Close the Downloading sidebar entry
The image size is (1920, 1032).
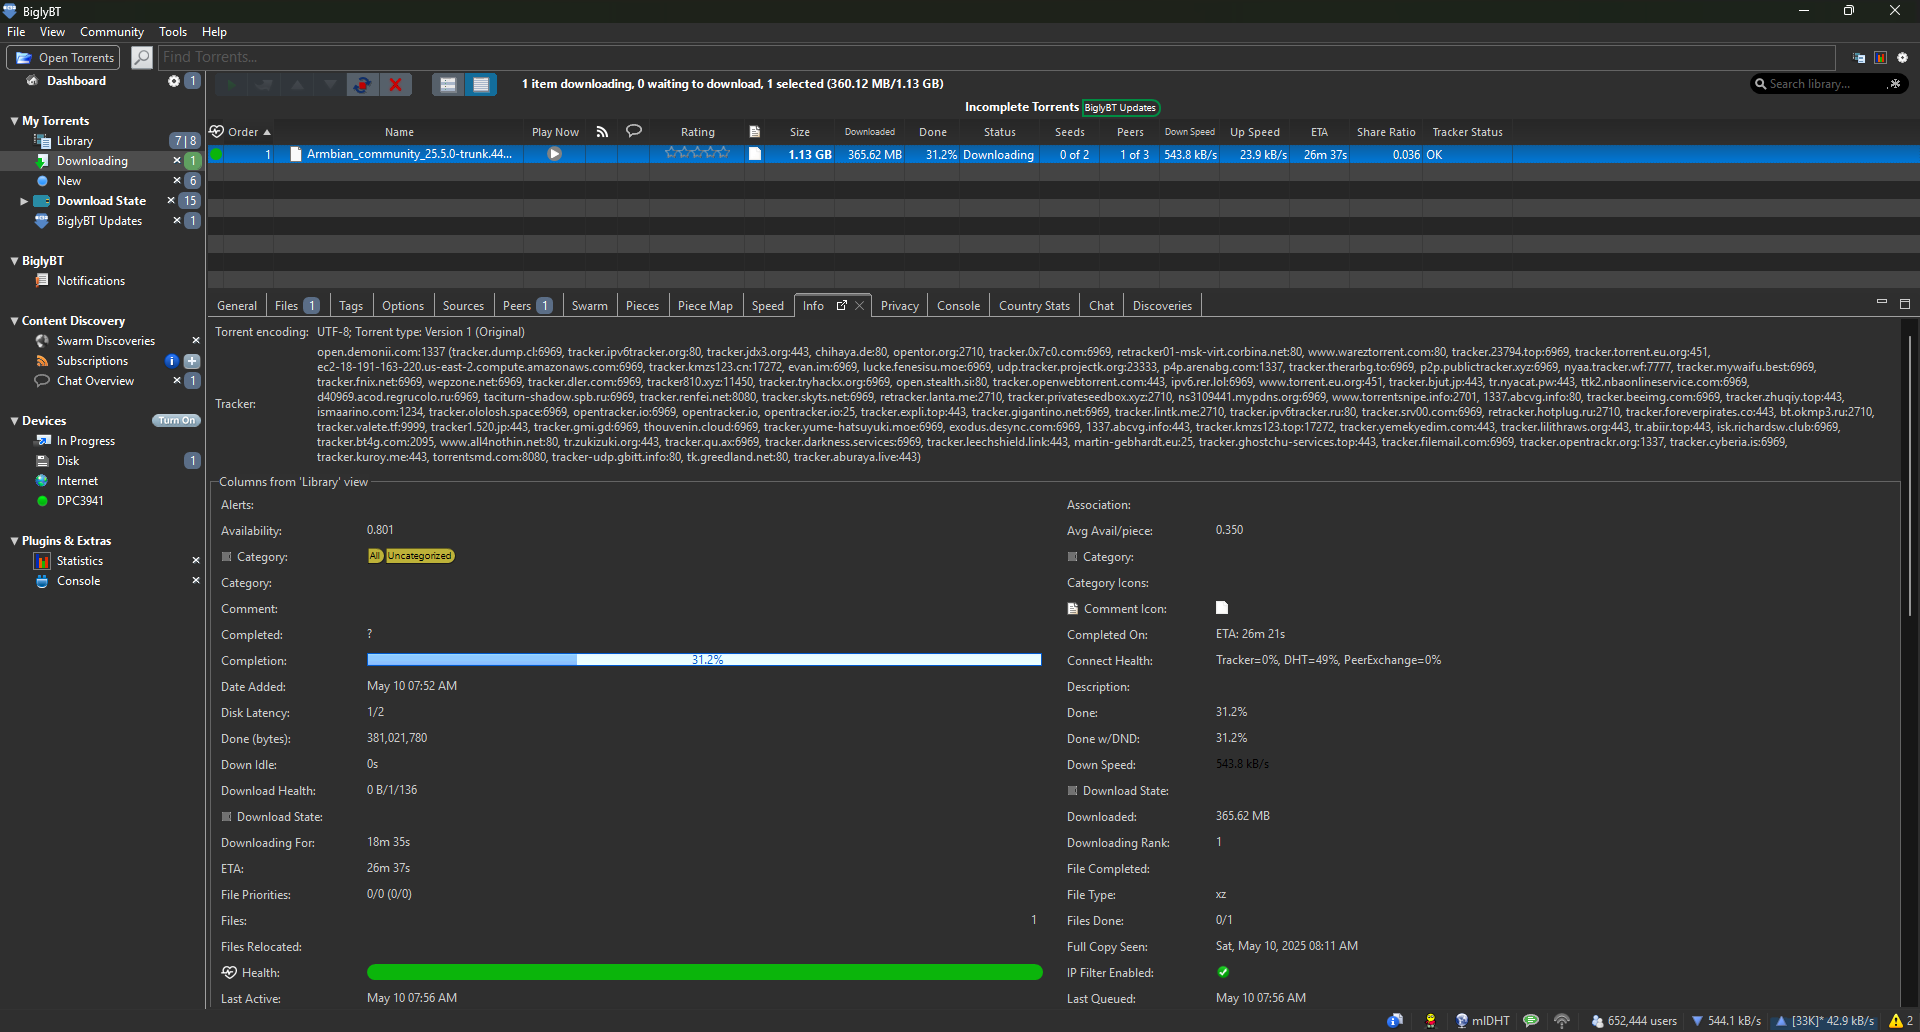click(177, 161)
